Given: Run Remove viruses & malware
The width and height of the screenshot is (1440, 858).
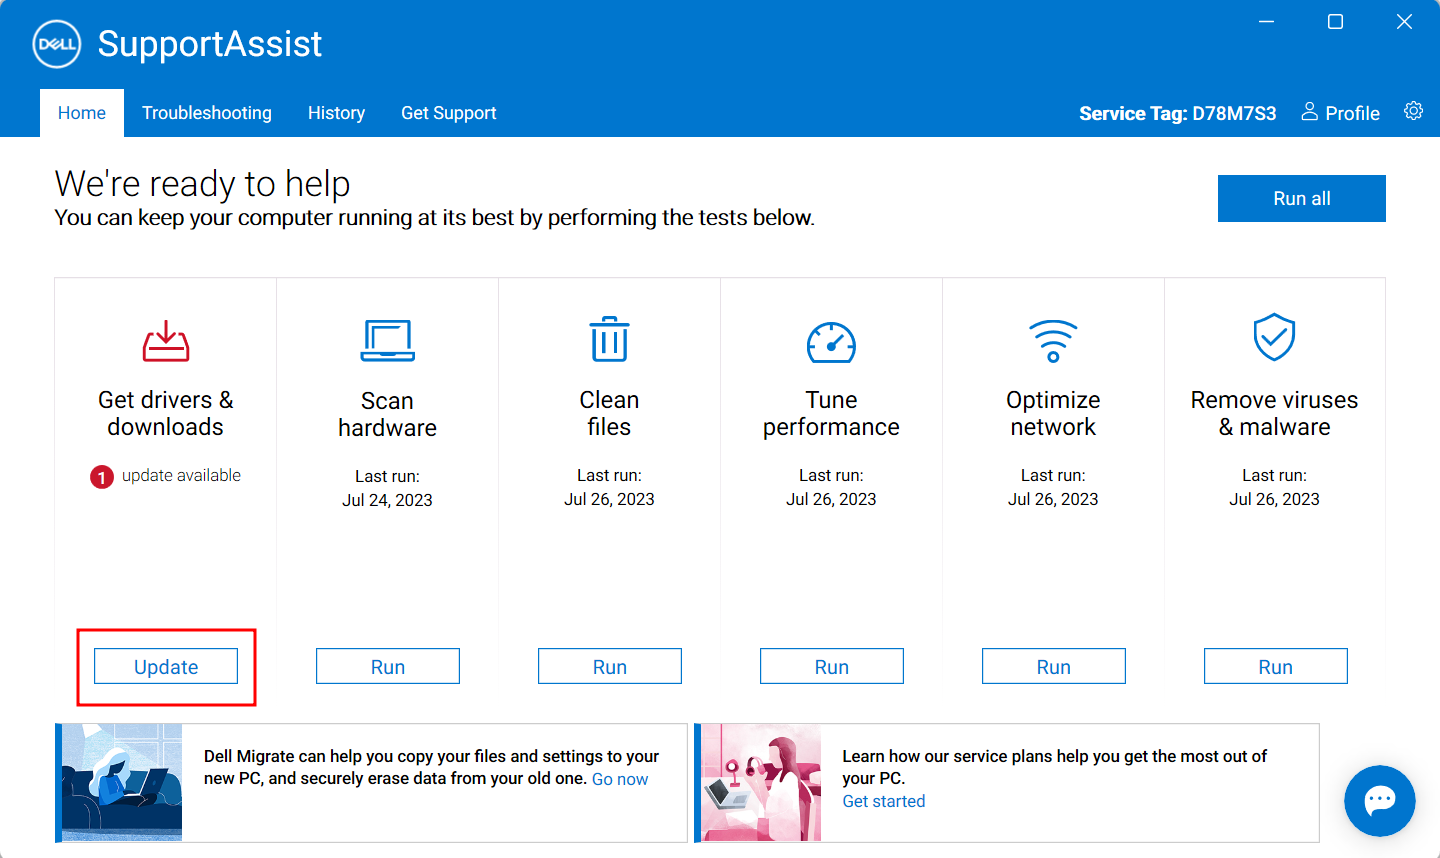Looking at the screenshot, I should 1276,667.
